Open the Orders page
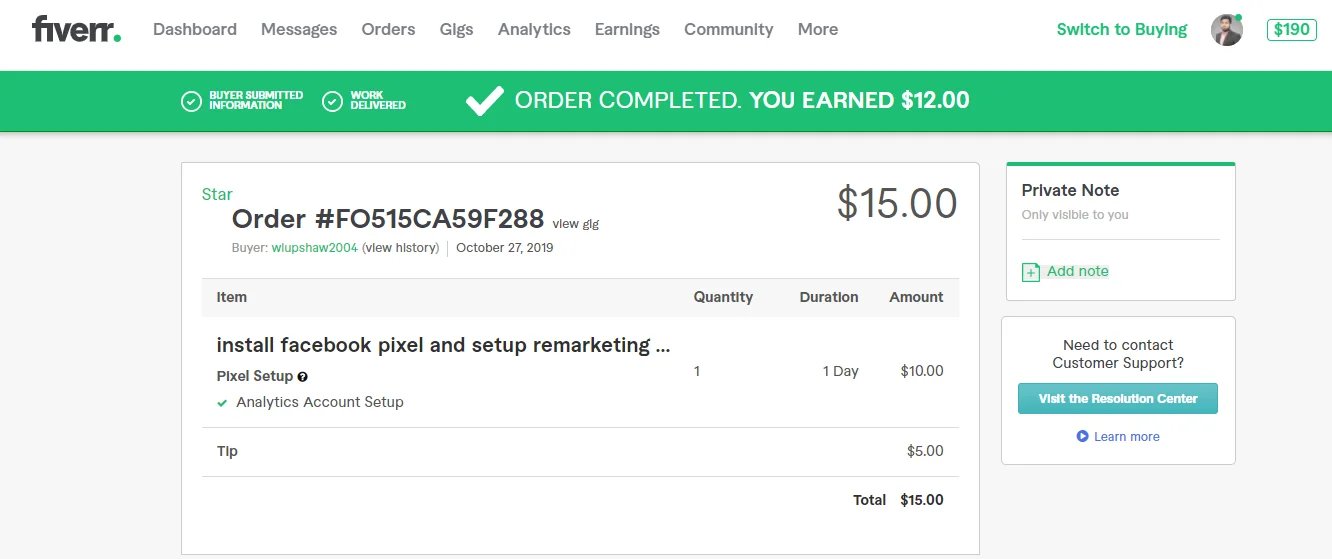The image size is (1332, 559). [388, 29]
